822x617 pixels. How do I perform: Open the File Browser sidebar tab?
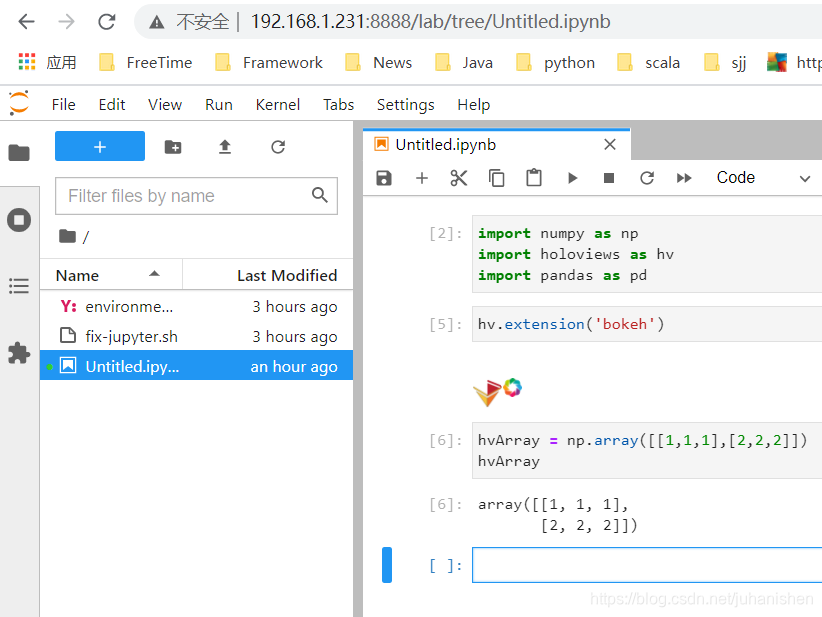pos(19,153)
